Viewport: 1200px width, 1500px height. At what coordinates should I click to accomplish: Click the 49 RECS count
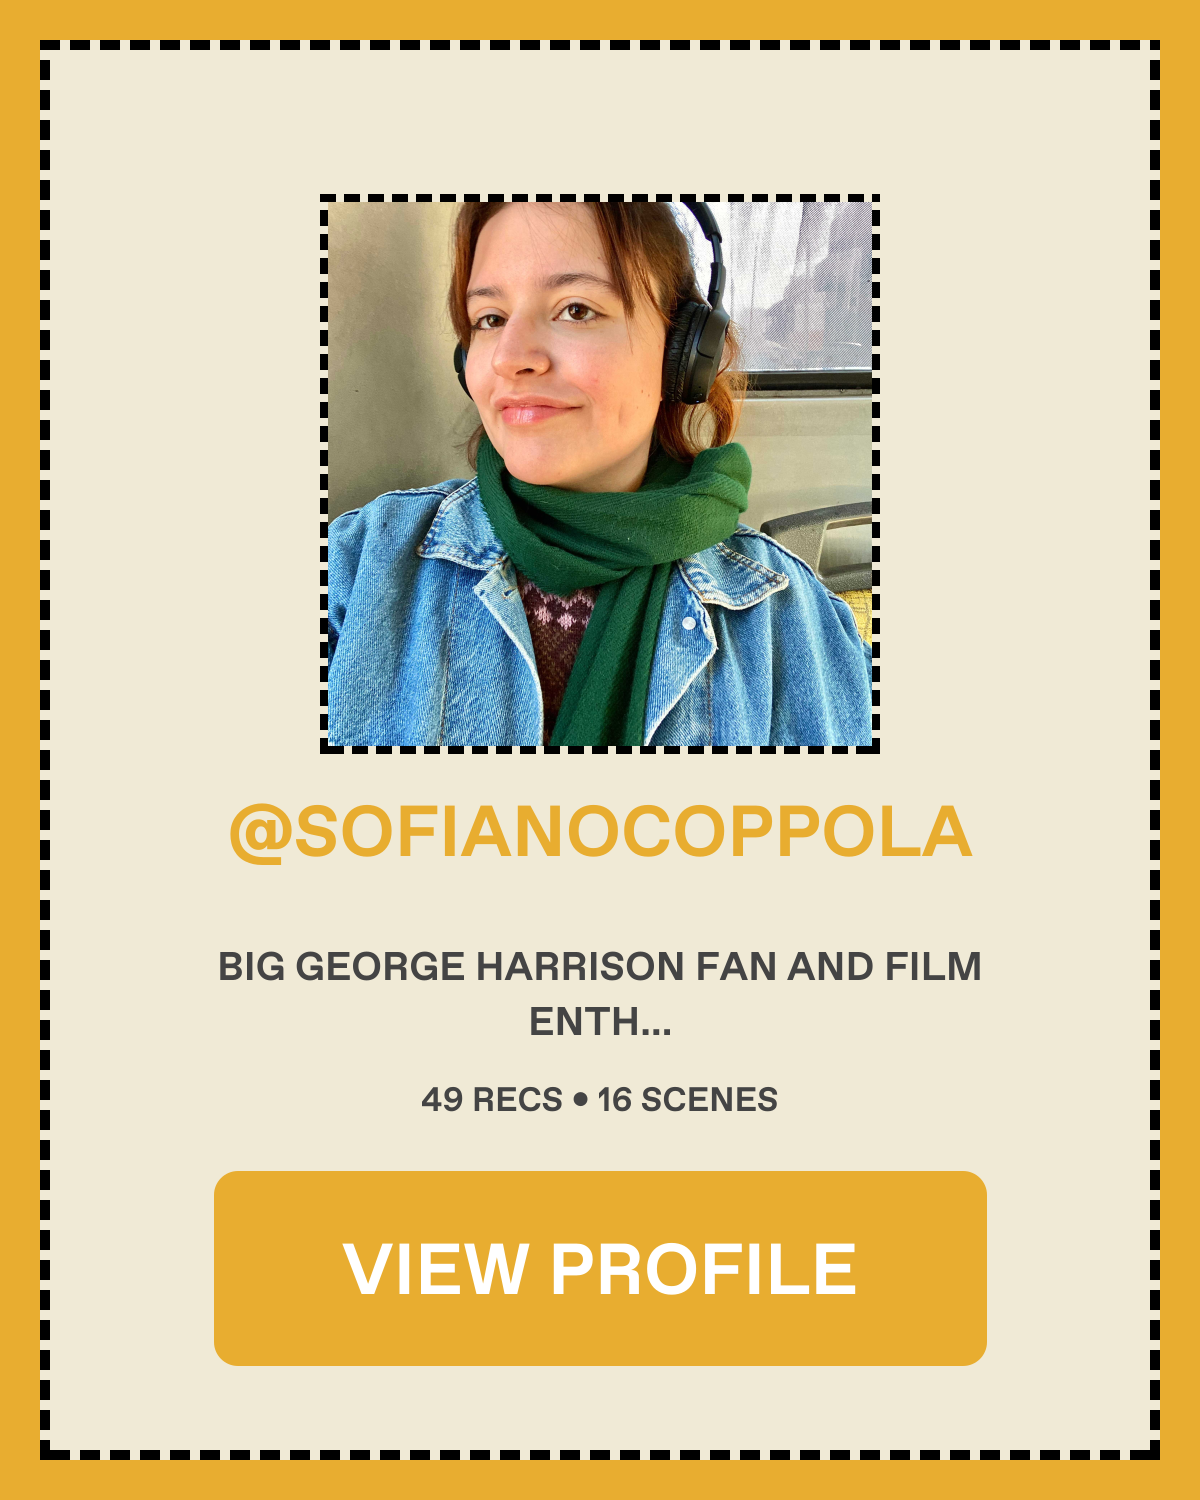pos(492,1099)
